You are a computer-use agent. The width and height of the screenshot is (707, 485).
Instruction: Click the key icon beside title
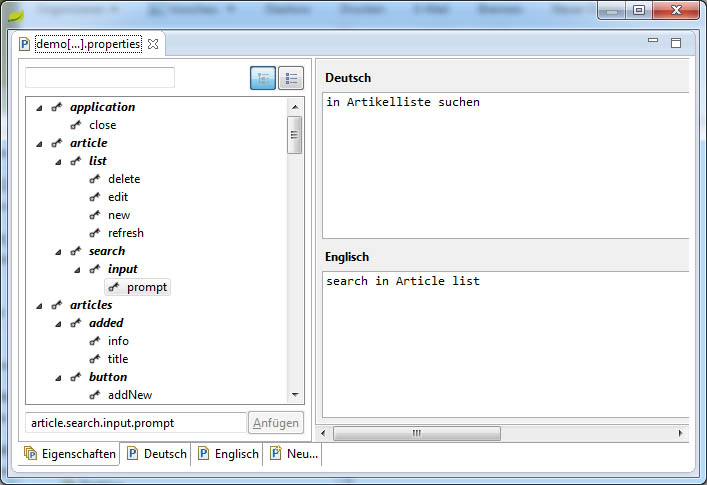coord(95,359)
